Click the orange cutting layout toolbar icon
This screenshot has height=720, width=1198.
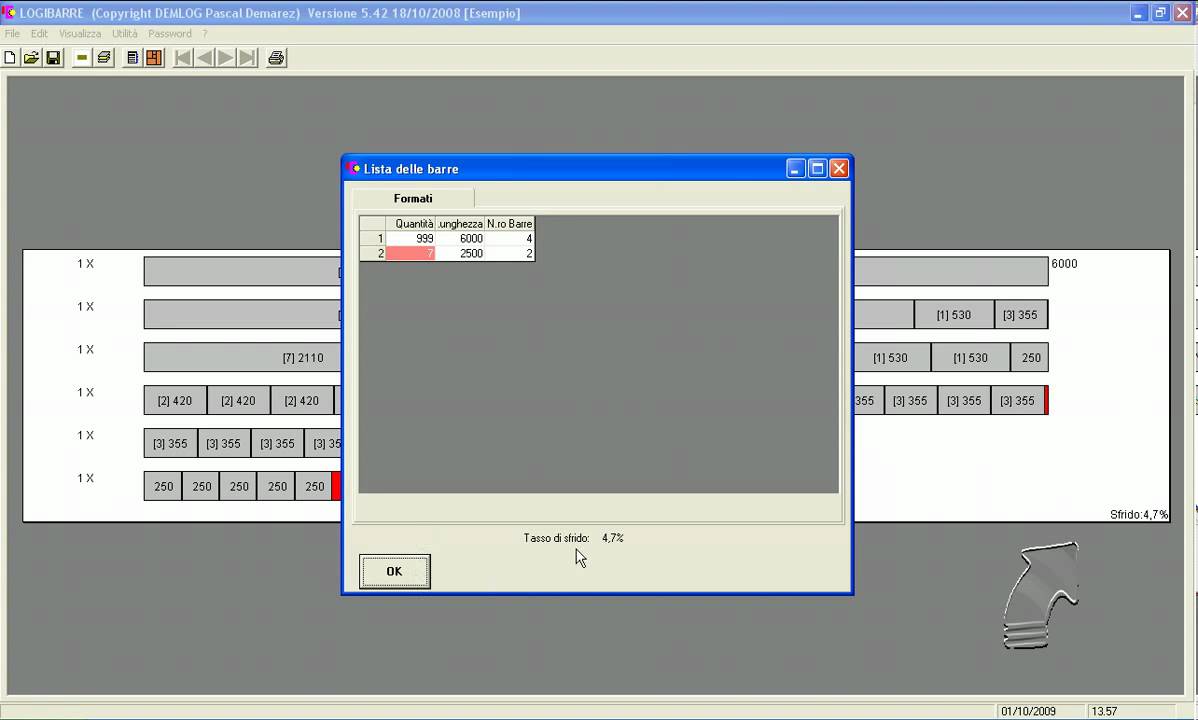(154, 58)
